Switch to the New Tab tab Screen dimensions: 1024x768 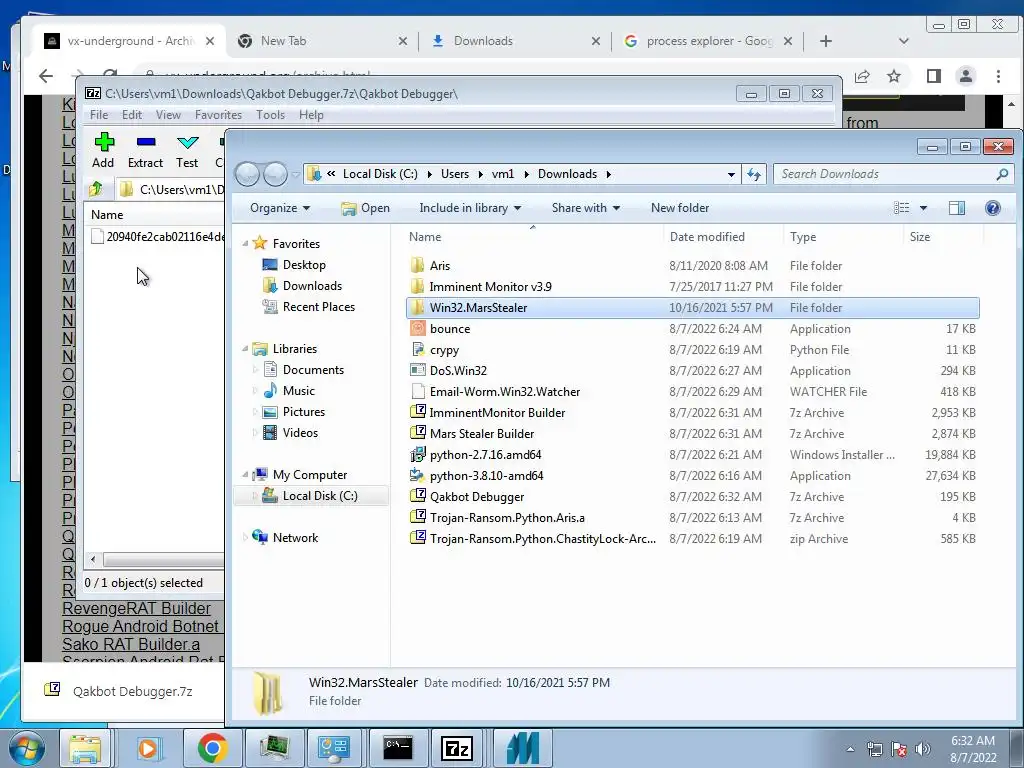click(x=318, y=41)
